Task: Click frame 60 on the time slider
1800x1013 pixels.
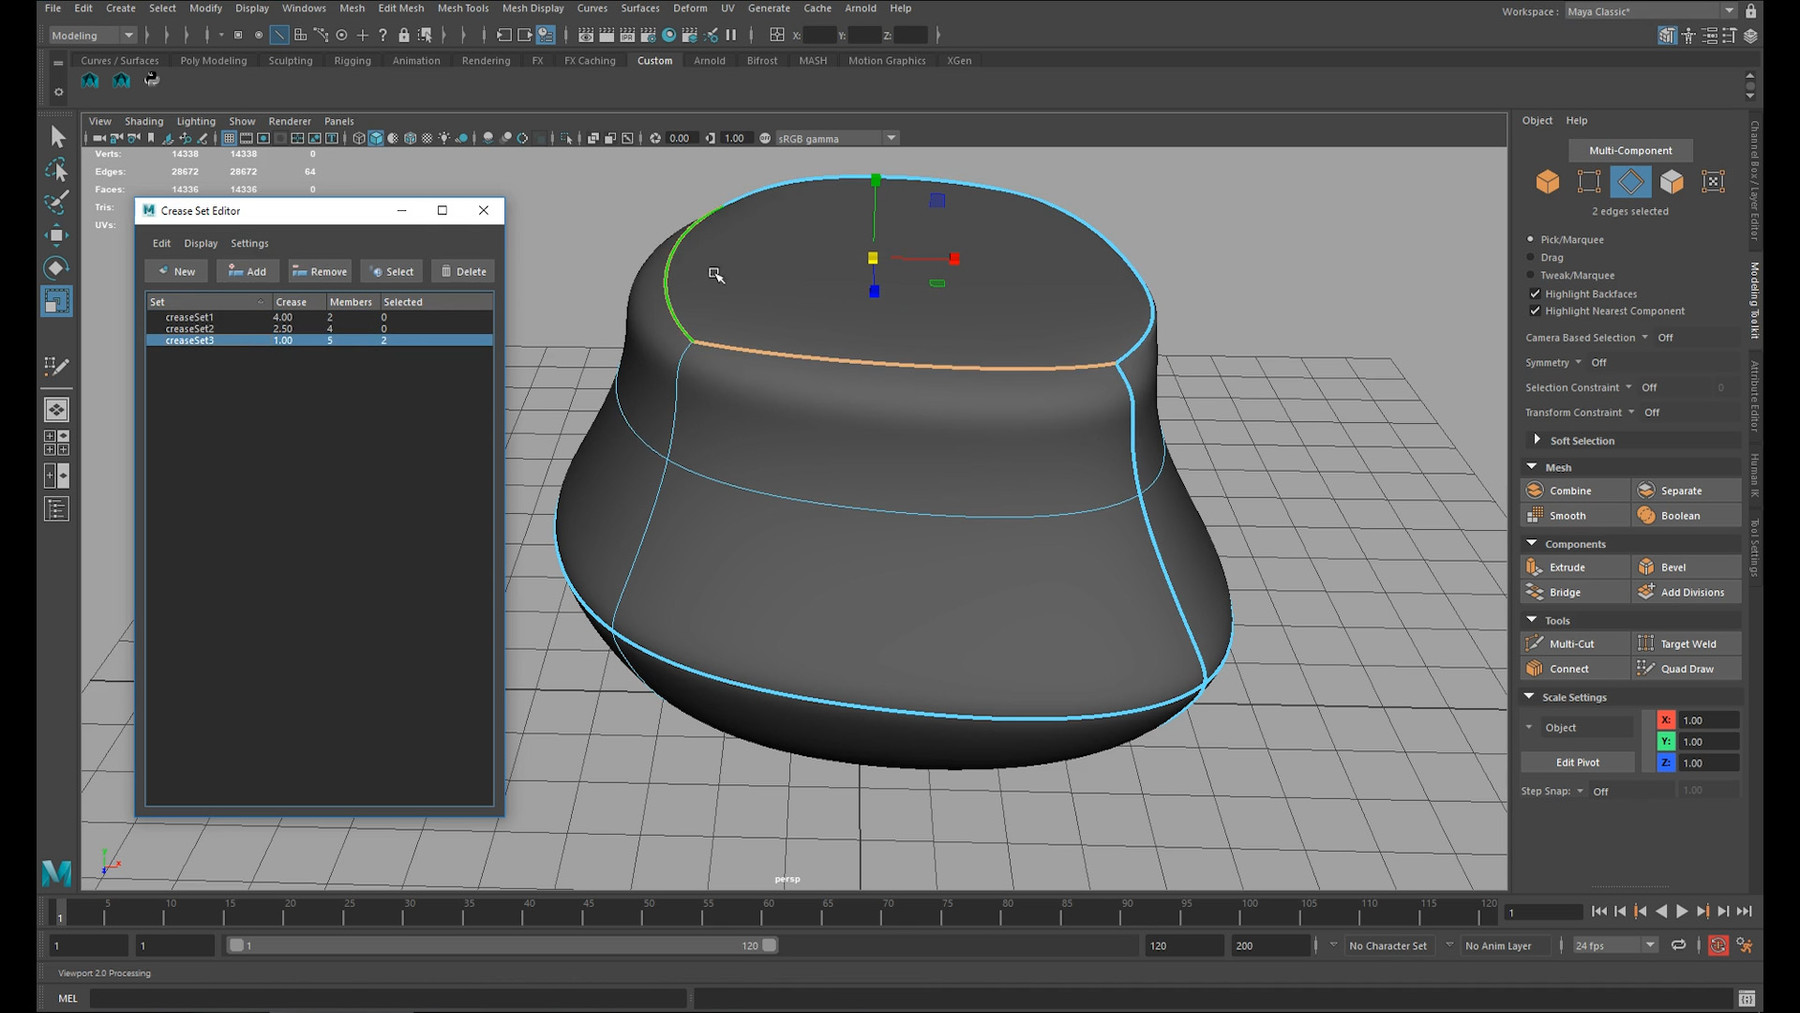Action: tap(768, 911)
